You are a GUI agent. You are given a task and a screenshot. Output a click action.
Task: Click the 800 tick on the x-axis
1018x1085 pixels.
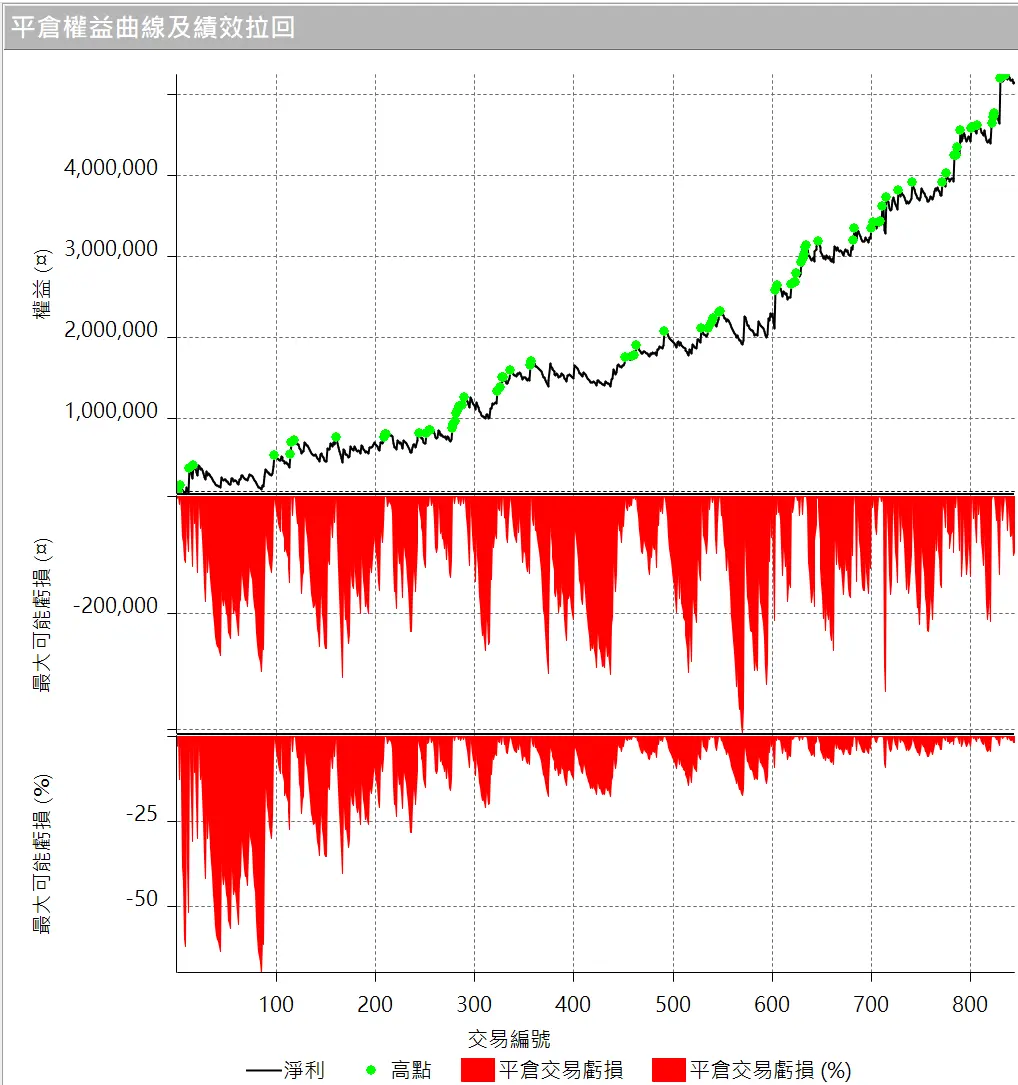(970, 1003)
